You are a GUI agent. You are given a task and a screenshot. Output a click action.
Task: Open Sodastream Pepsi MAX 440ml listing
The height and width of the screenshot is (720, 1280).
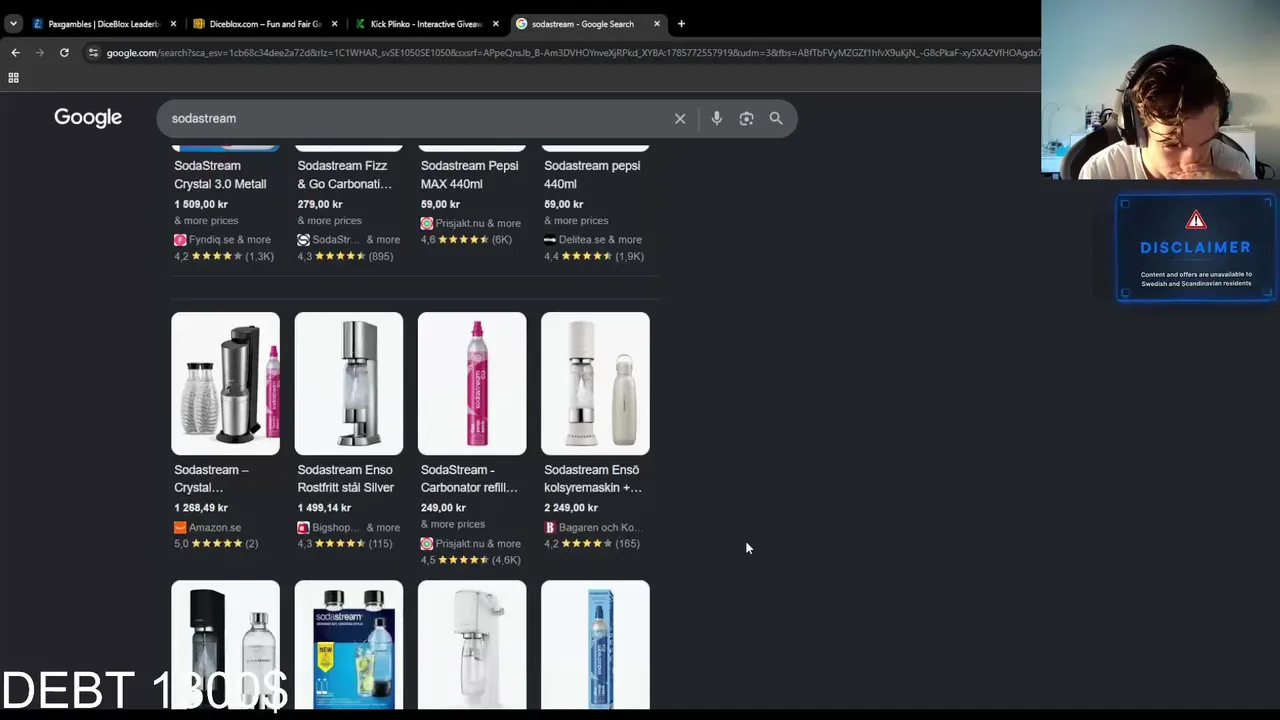click(x=469, y=175)
